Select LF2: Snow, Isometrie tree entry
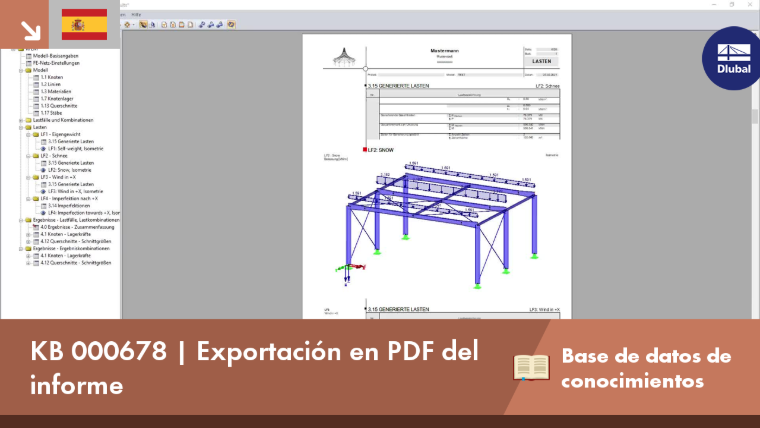 click(x=70, y=170)
